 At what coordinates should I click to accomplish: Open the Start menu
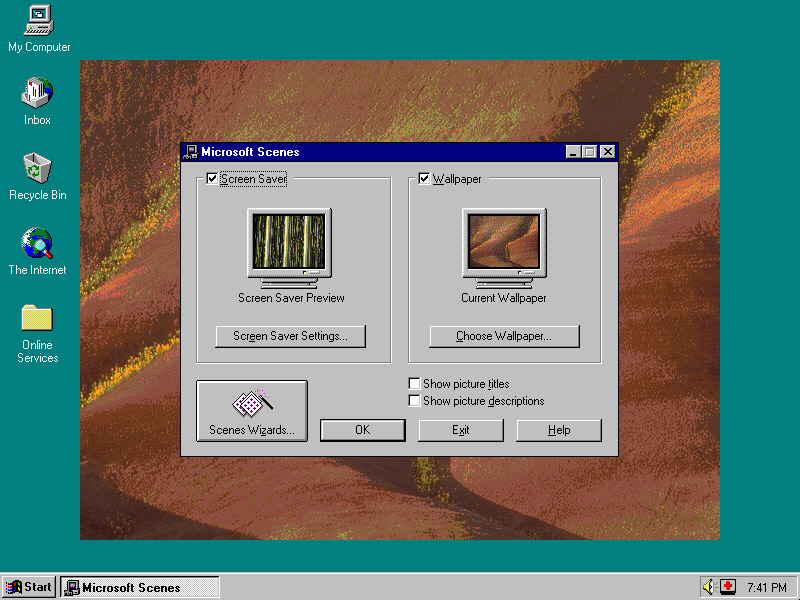[x=29, y=587]
